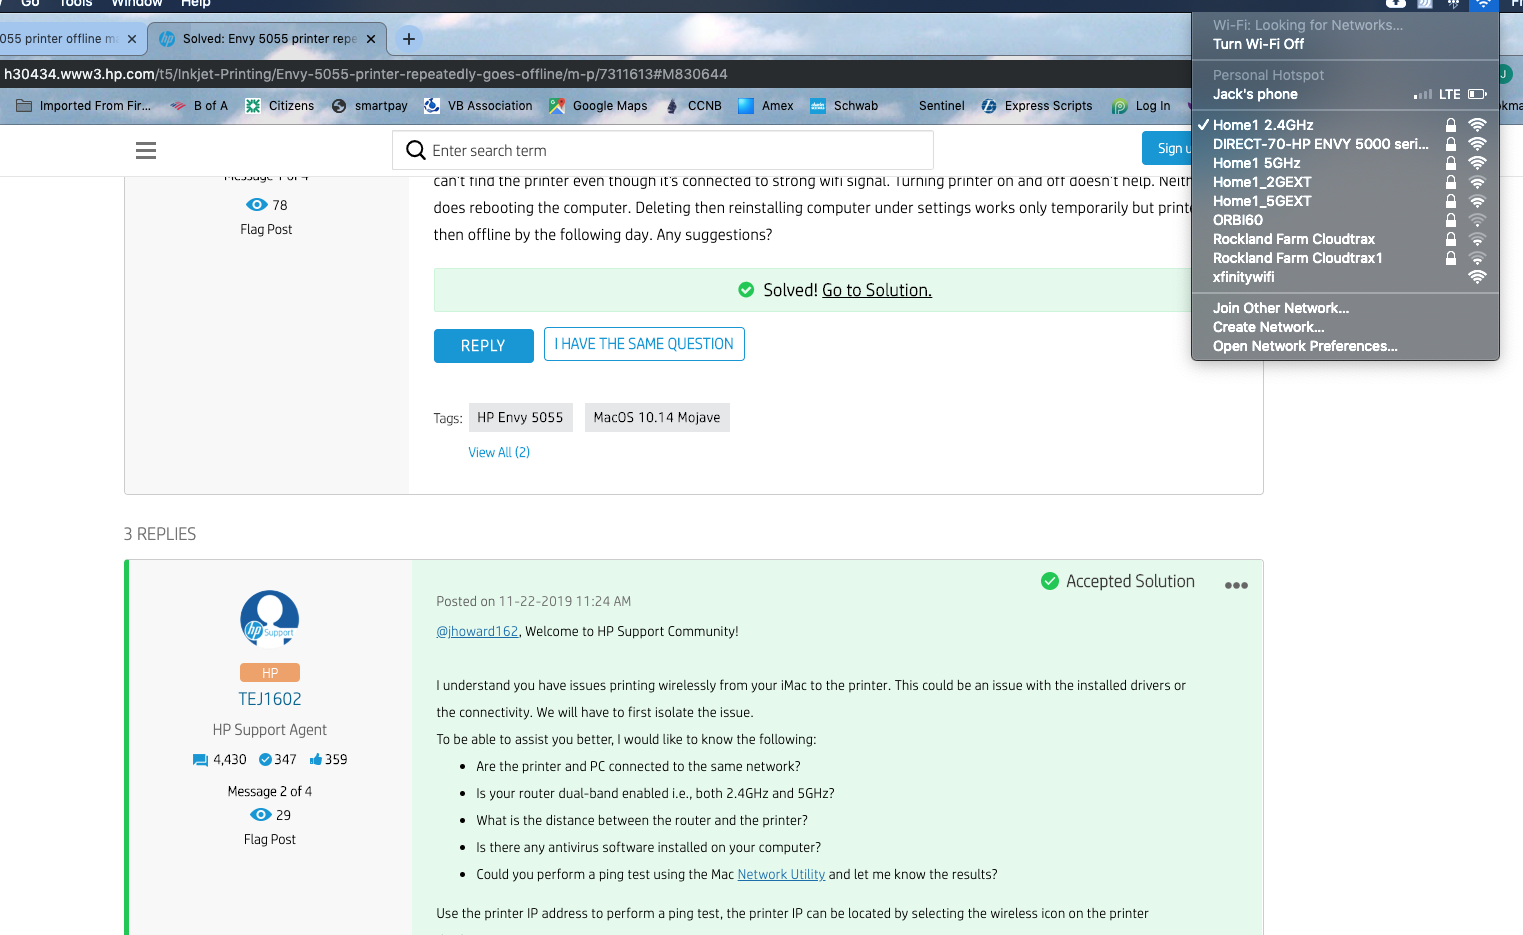Click the search magnifier icon

point(416,150)
